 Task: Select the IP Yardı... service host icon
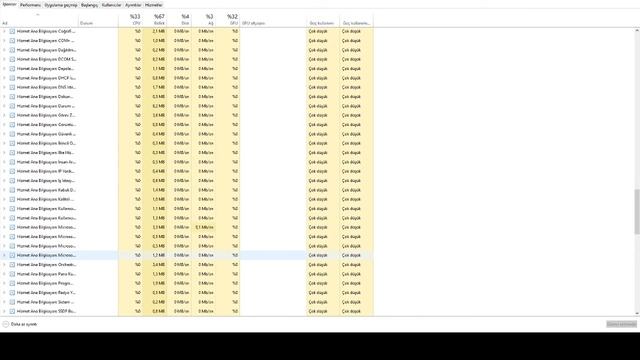[x=12, y=171]
